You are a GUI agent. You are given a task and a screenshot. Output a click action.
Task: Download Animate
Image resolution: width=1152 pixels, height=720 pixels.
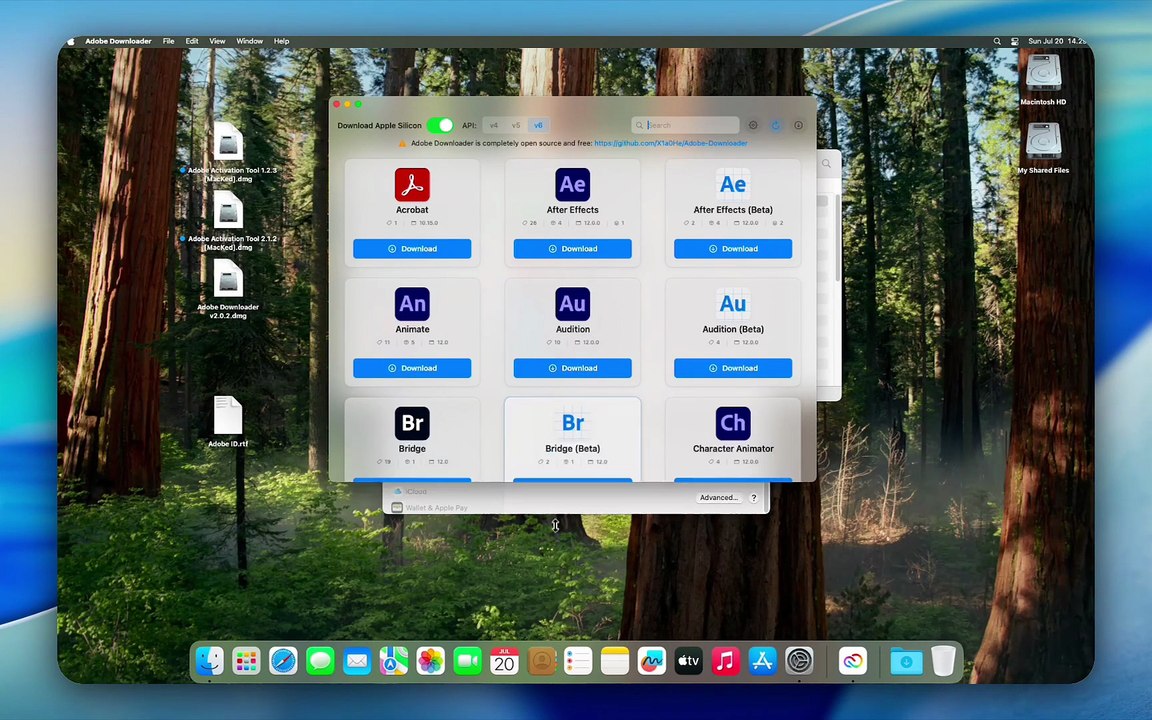(412, 368)
